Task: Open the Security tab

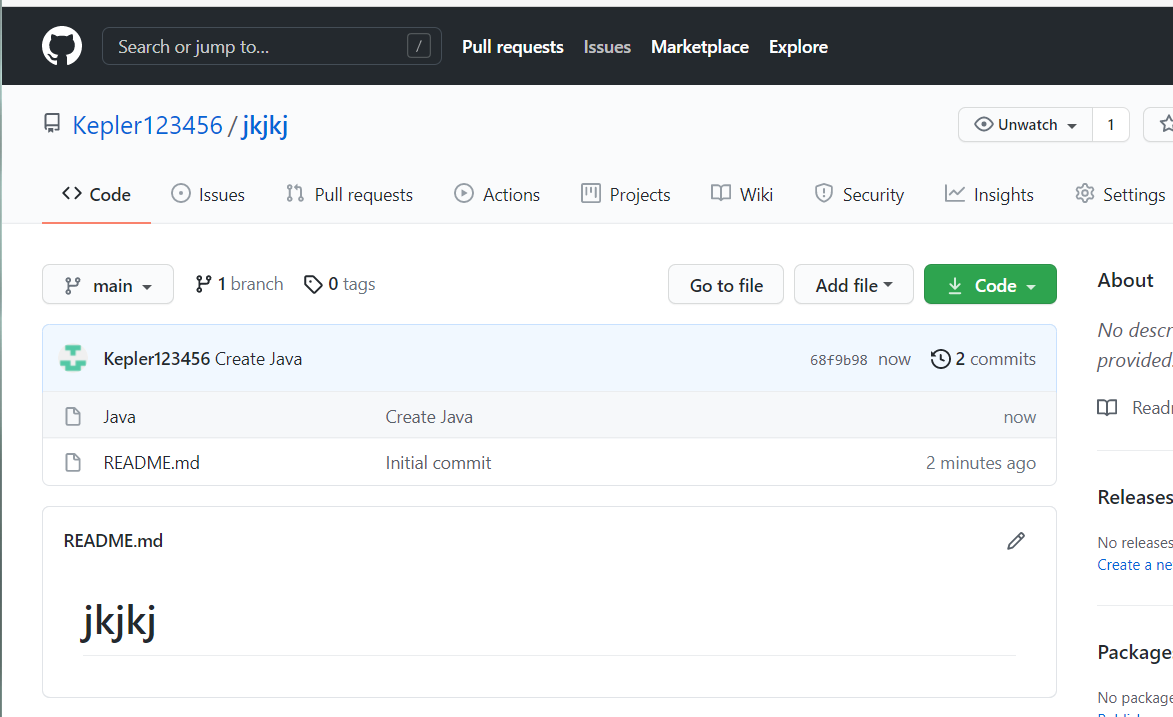Action: pos(859,195)
